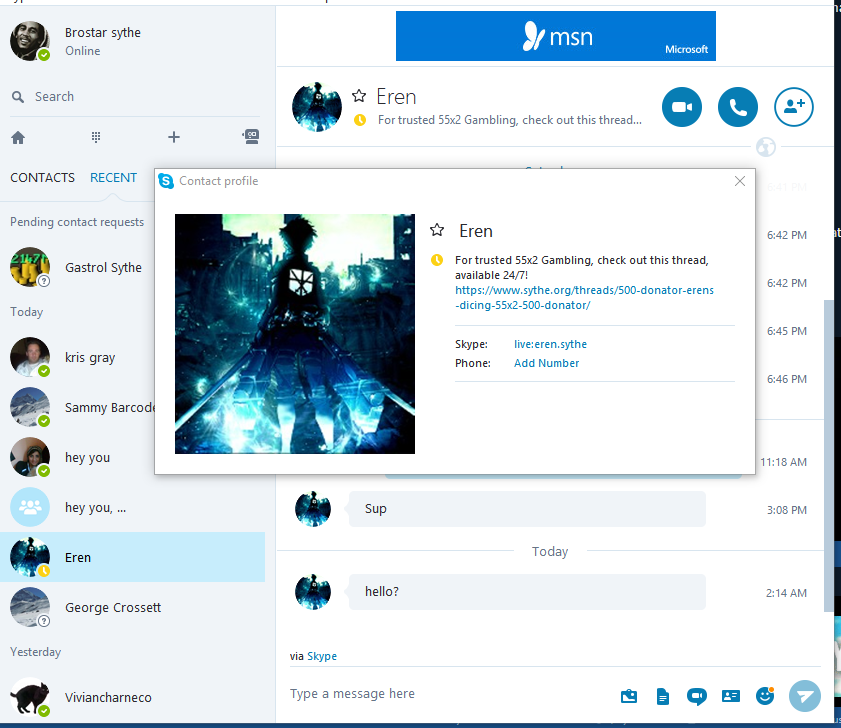Click Eren's mood message in chat header

(x=510, y=120)
